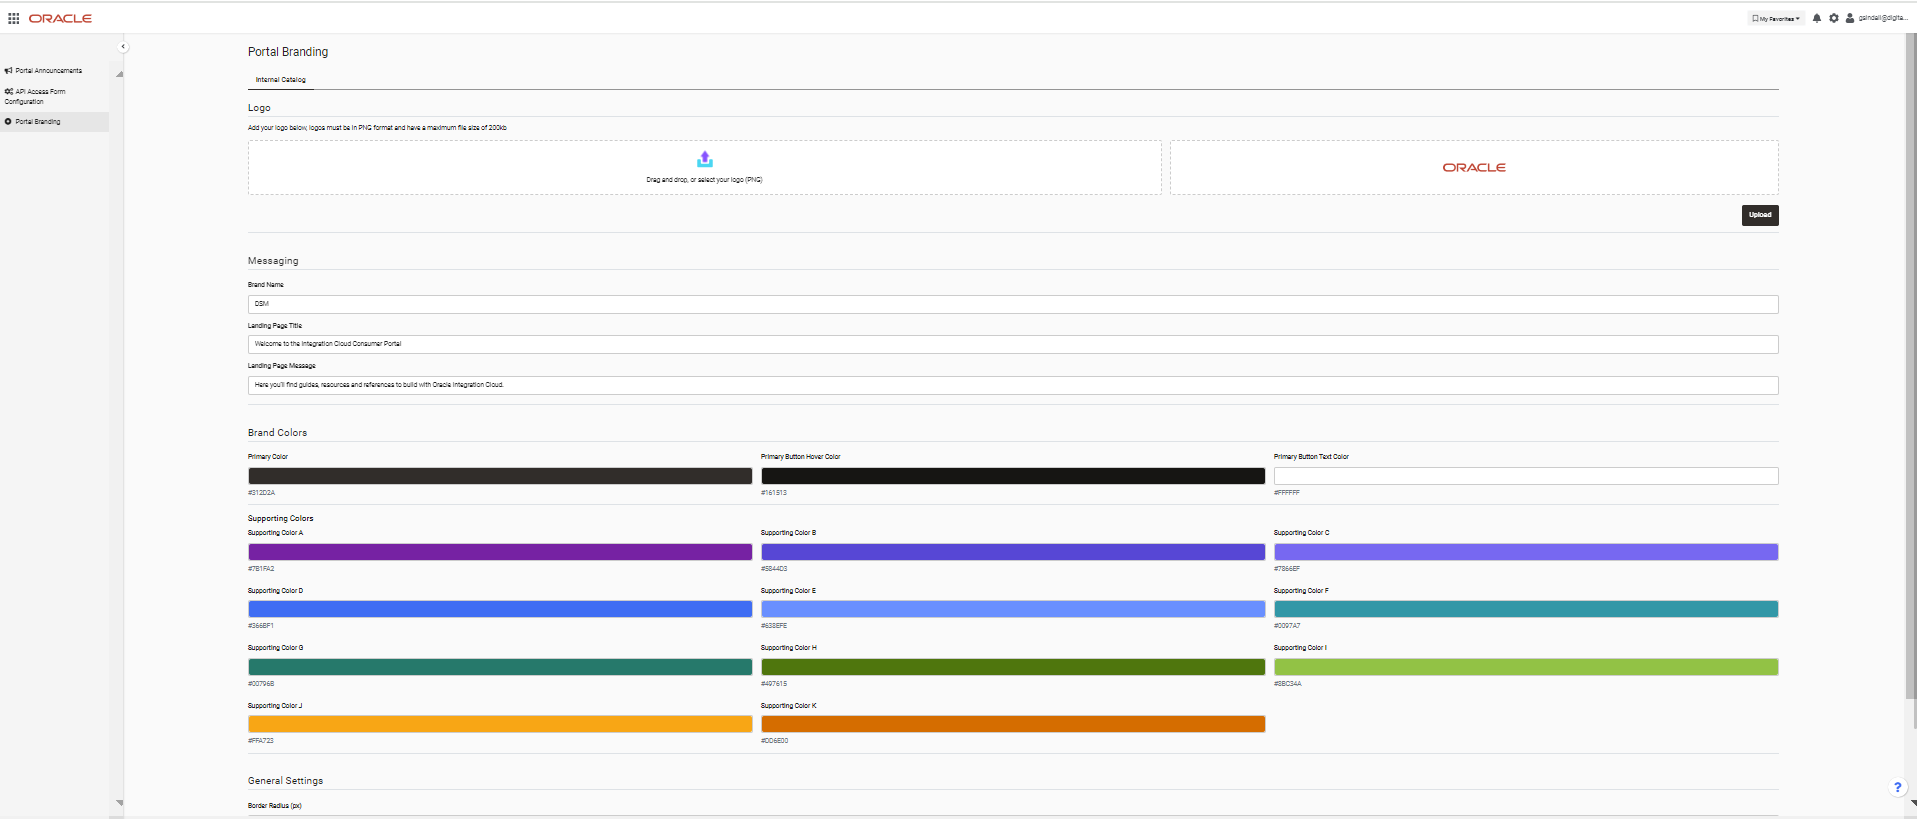This screenshot has height=819, width=1917.
Task: Open the help question mark icon
Action: coord(1897,787)
